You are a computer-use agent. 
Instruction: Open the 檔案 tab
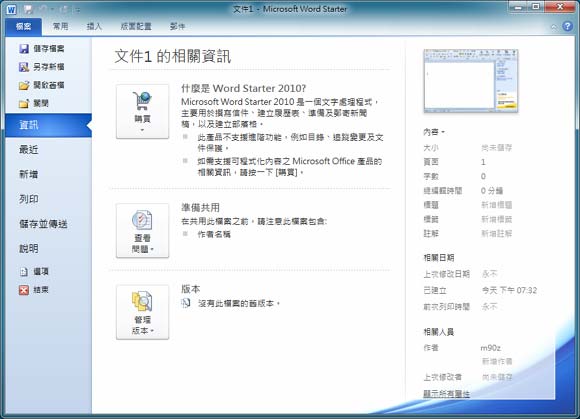pos(23,26)
